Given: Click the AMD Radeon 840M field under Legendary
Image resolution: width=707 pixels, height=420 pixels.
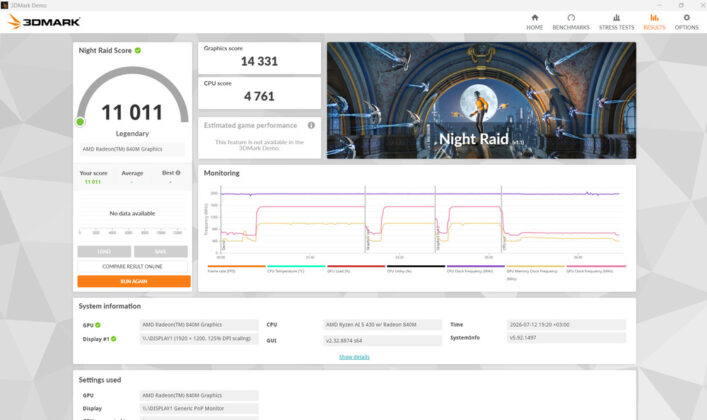Looking at the screenshot, I should pyautogui.click(x=133, y=149).
